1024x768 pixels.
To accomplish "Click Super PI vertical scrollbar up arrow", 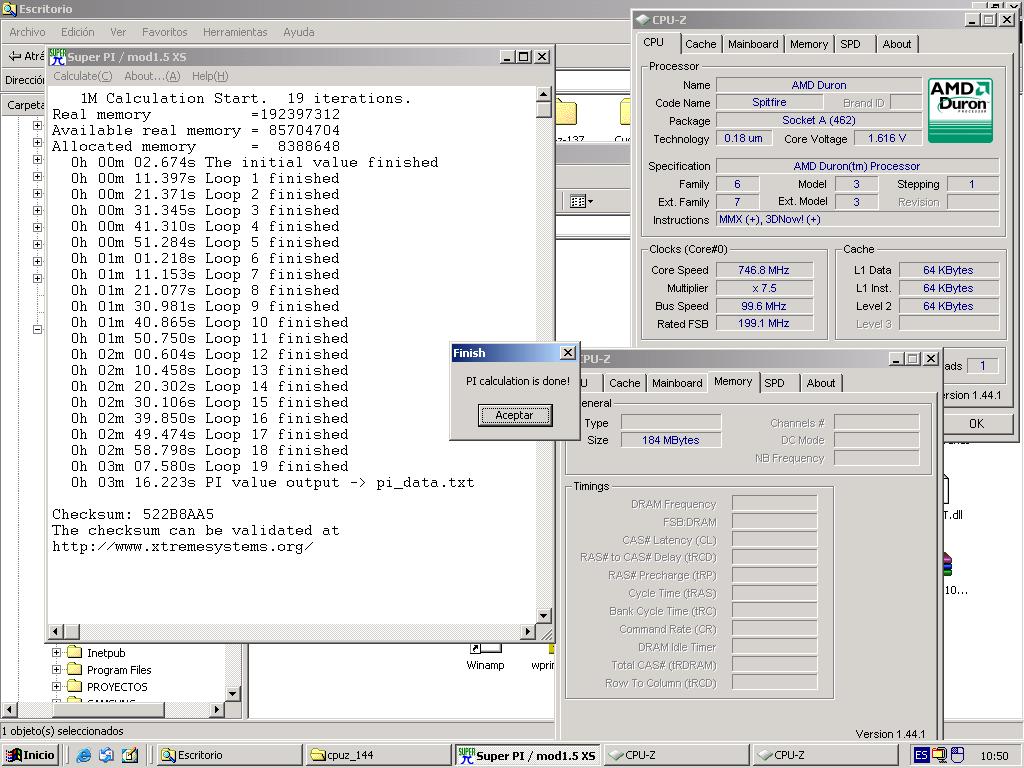I will coord(544,94).
